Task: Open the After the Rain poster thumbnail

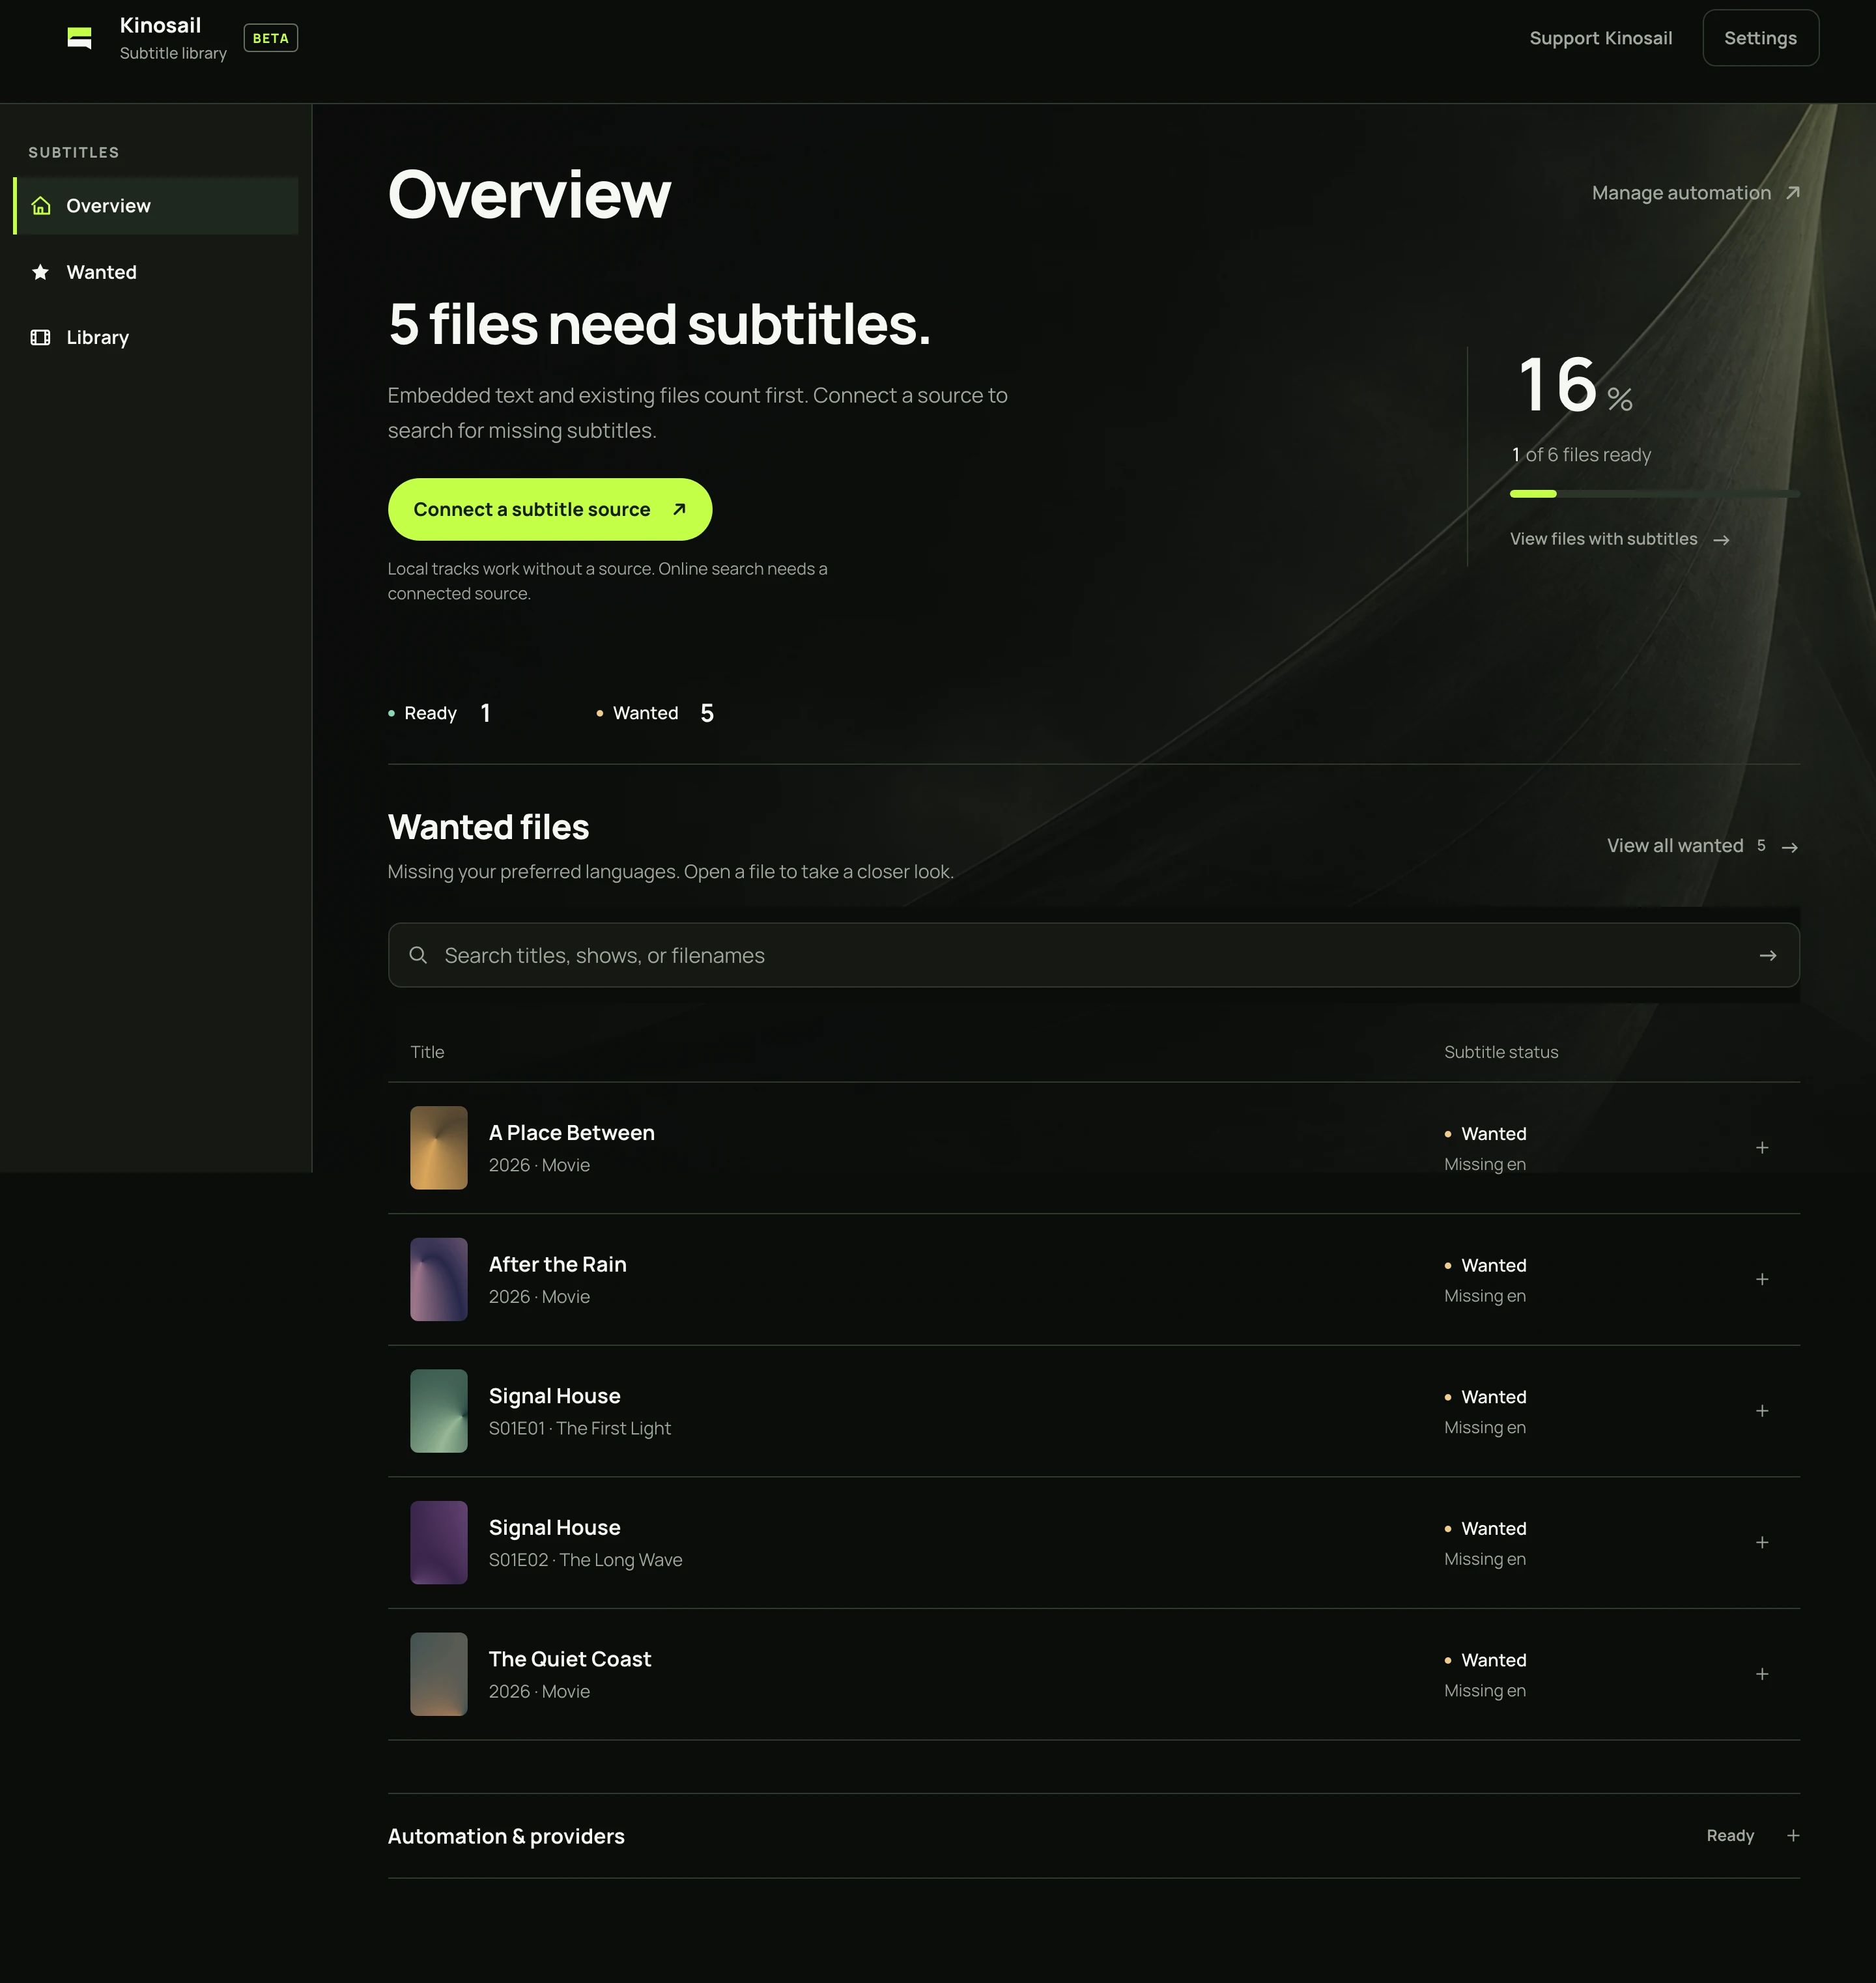Action: click(439, 1279)
